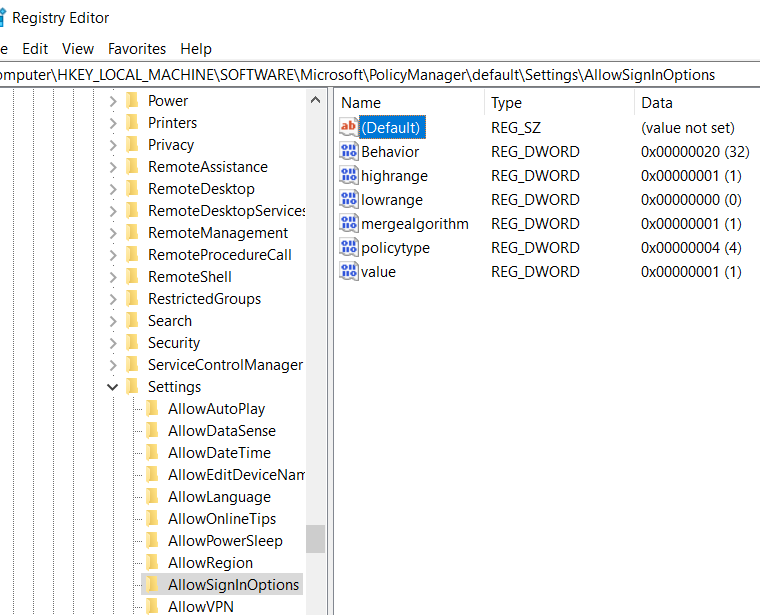This screenshot has height=615, width=760.
Task: Select the RemoteManagement key label
Action: [218, 233]
